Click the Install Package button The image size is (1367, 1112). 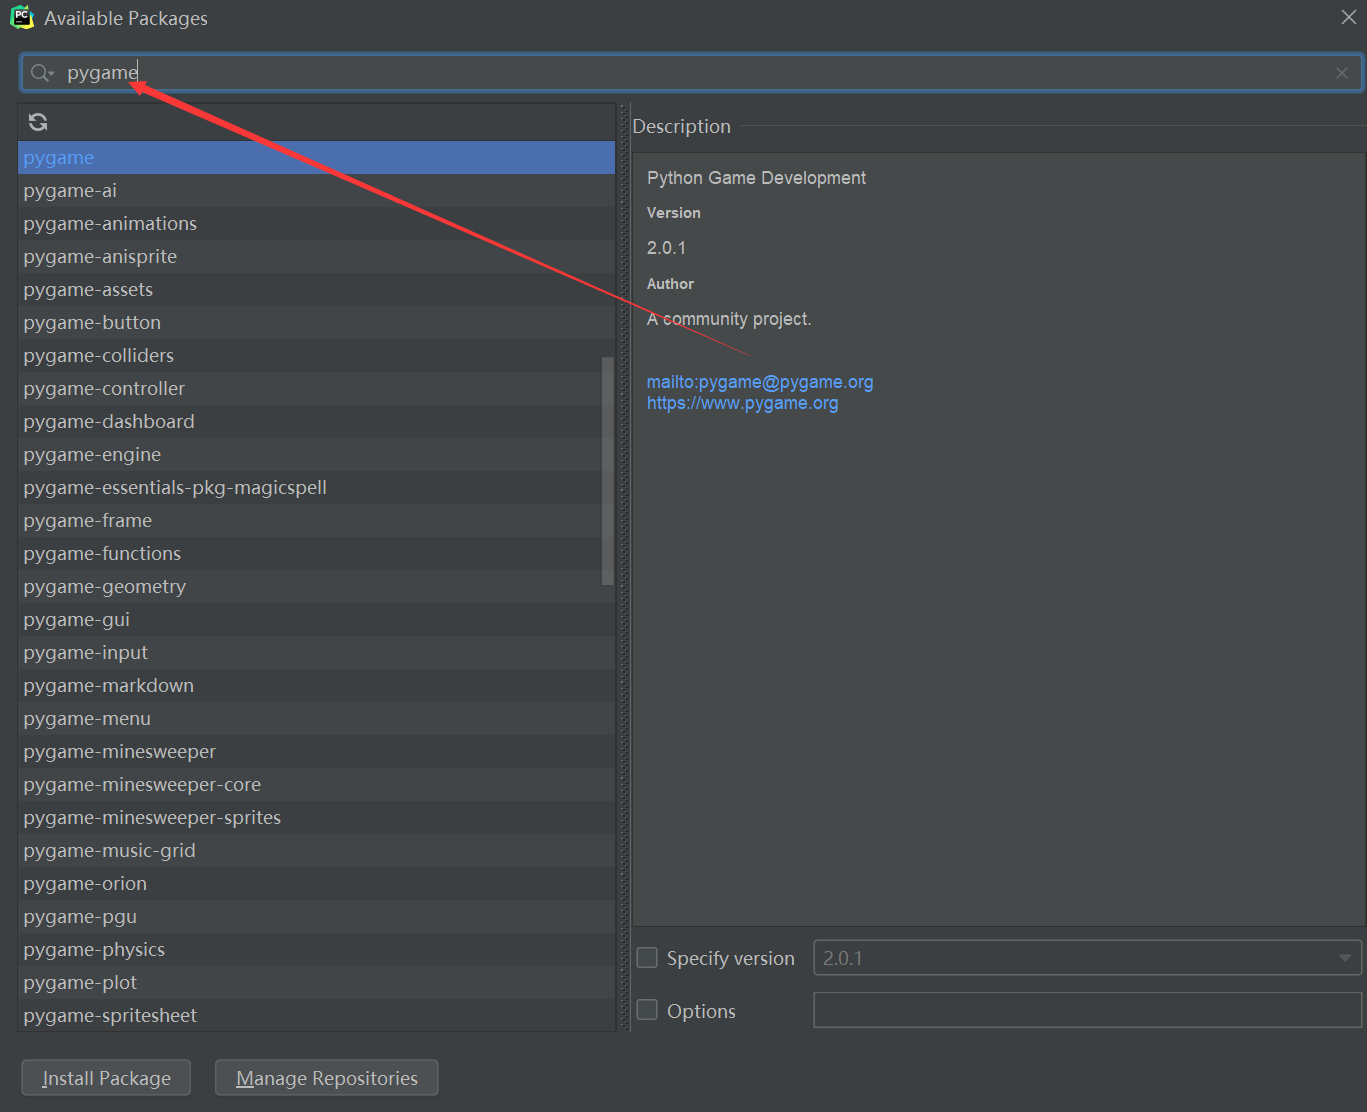[x=106, y=1078]
